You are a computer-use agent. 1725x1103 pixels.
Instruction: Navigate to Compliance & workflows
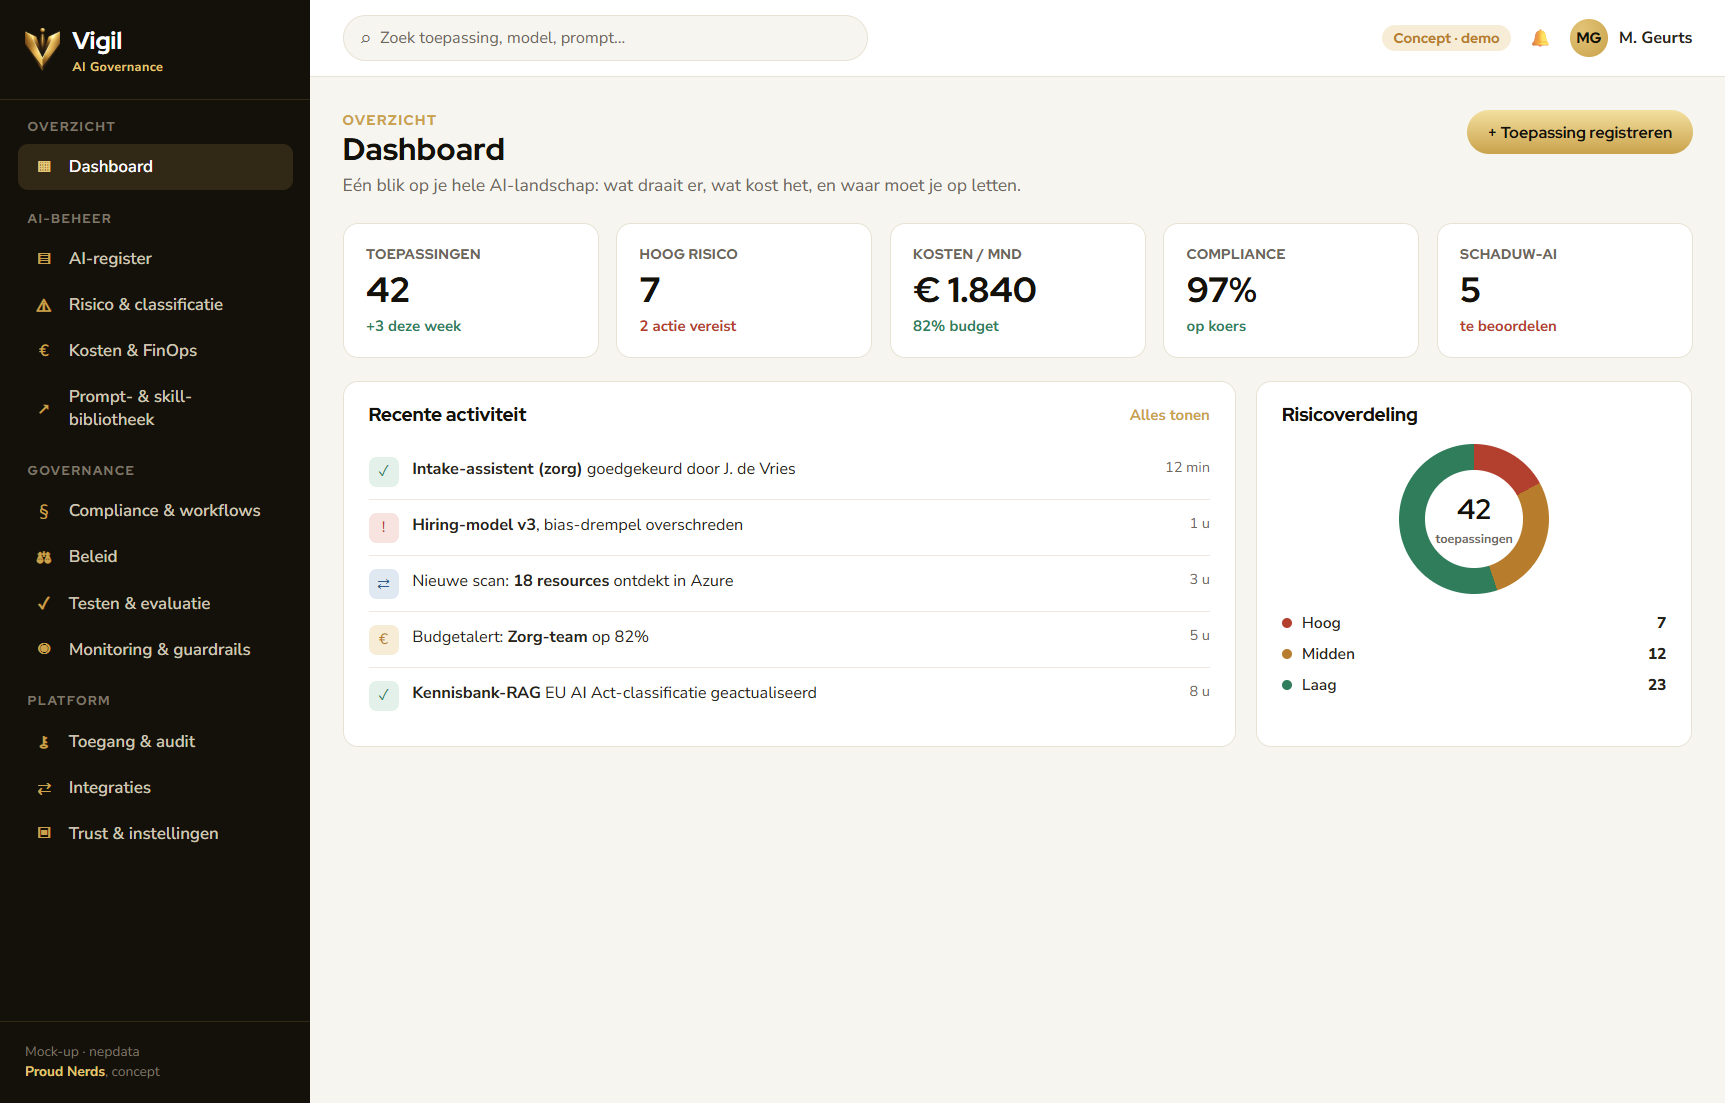point(155,511)
